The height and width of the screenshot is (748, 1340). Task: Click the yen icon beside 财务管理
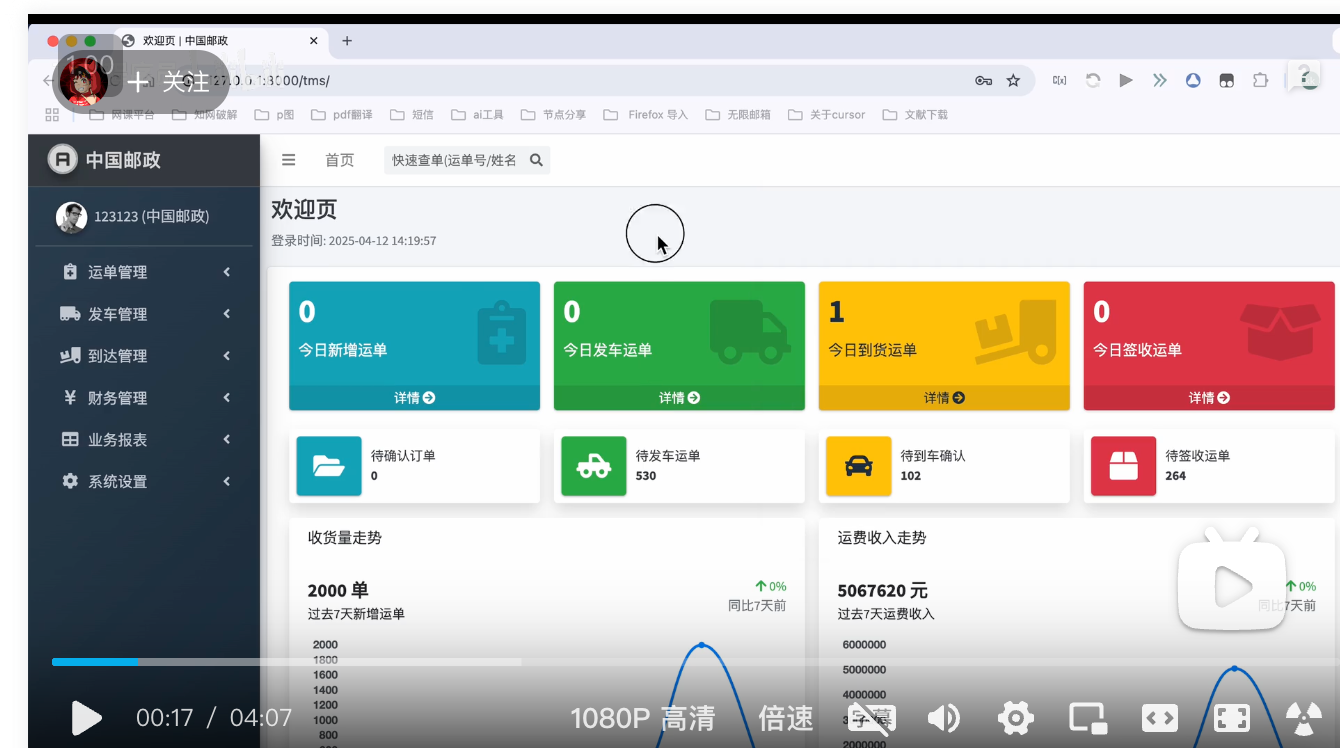click(70, 398)
